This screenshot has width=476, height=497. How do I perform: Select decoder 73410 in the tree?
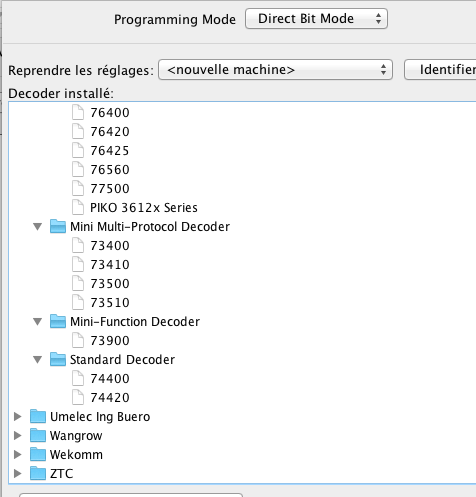point(110,265)
